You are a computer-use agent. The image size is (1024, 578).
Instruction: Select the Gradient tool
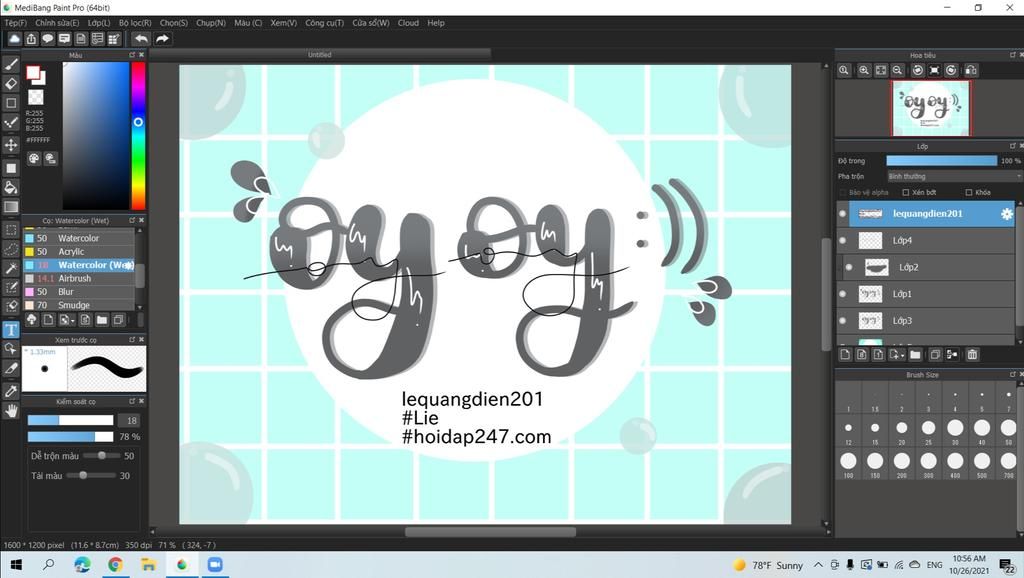tap(11, 208)
